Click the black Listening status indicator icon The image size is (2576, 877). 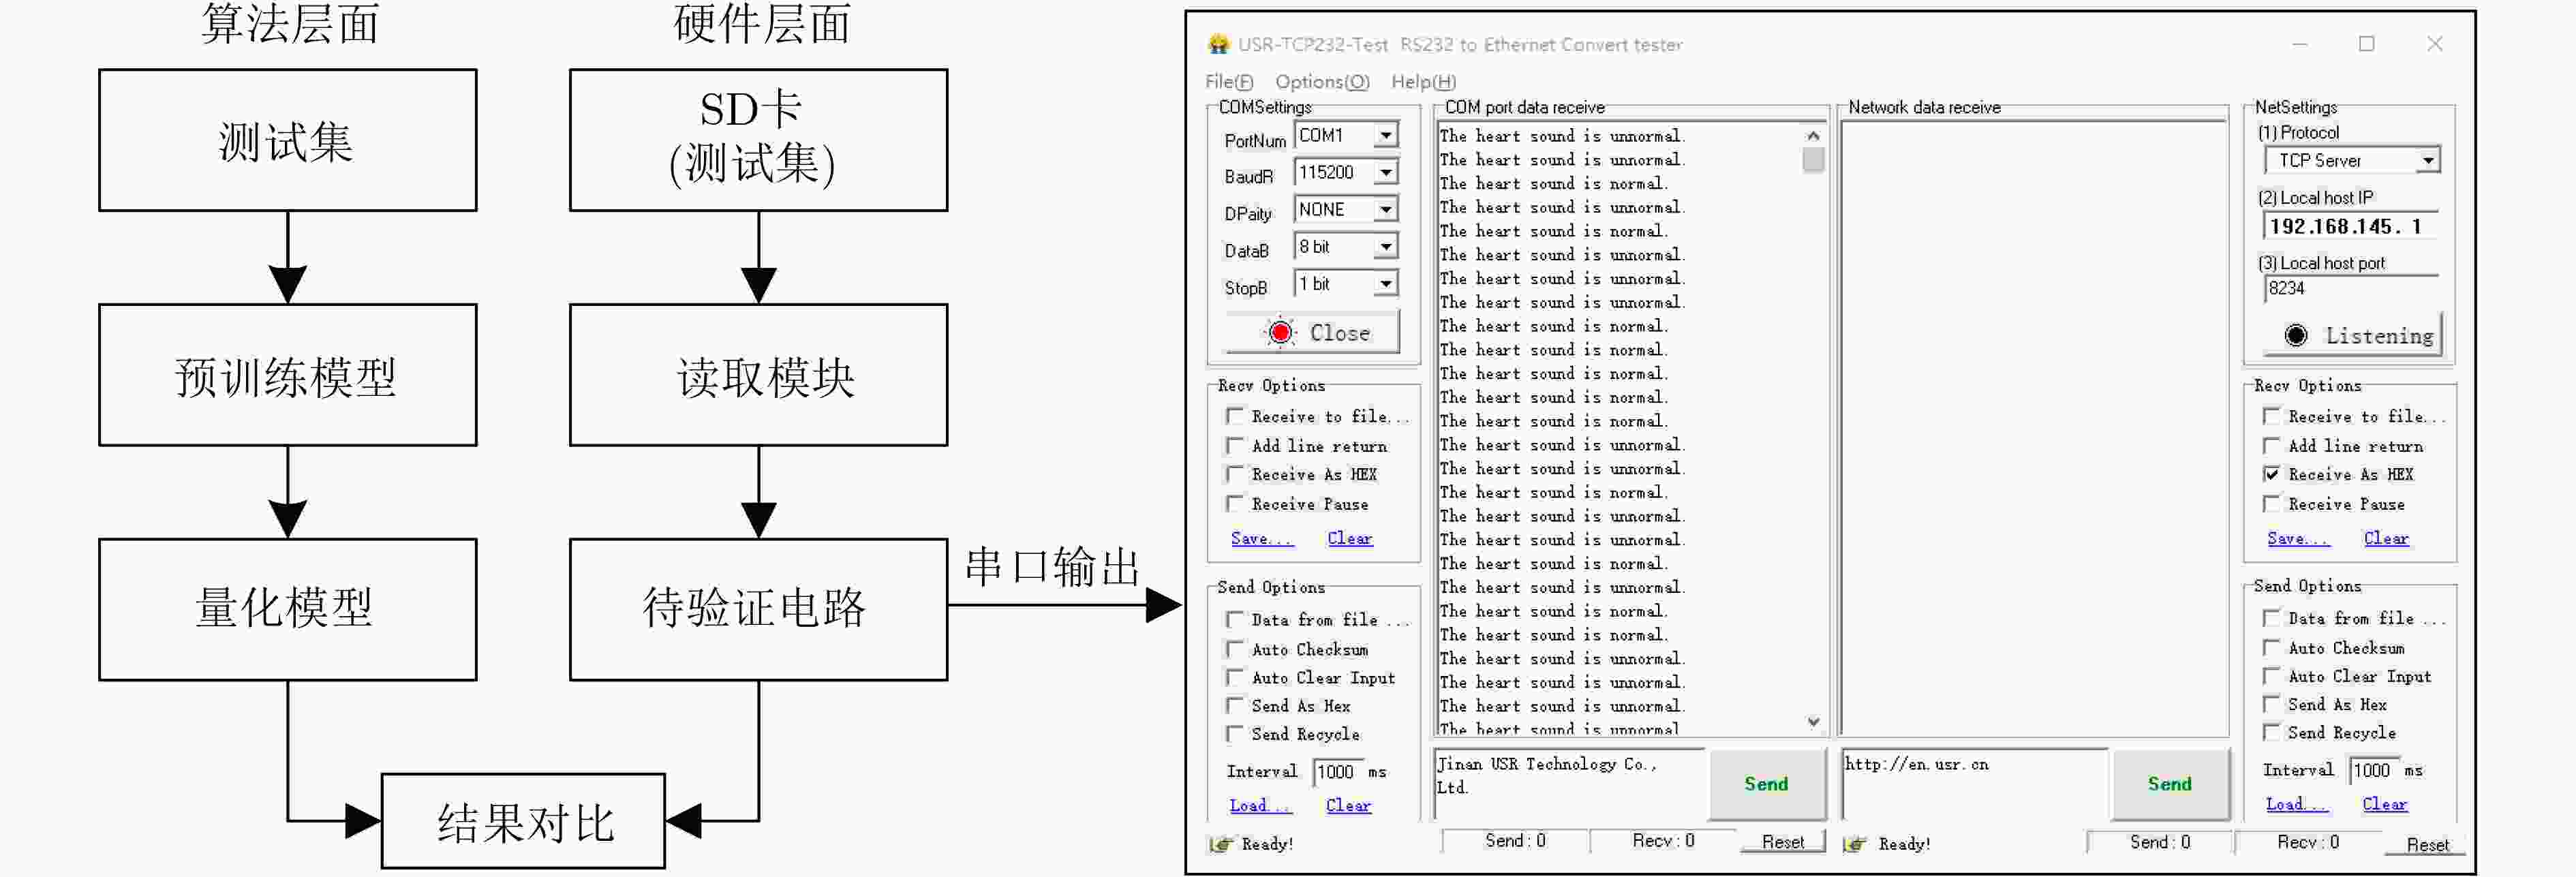coord(2296,336)
